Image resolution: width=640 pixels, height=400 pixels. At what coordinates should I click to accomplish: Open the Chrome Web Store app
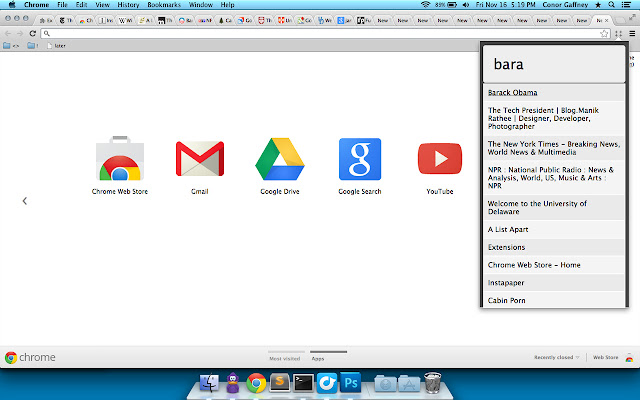pyautogui.click(x=119, y=161)
